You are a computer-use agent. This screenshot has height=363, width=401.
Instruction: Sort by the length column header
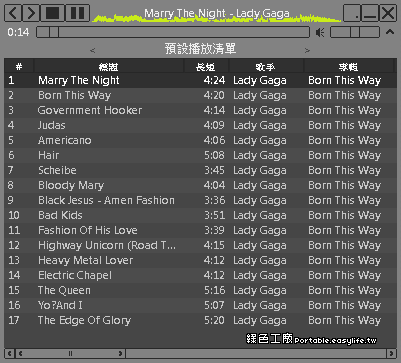point(206,67)
